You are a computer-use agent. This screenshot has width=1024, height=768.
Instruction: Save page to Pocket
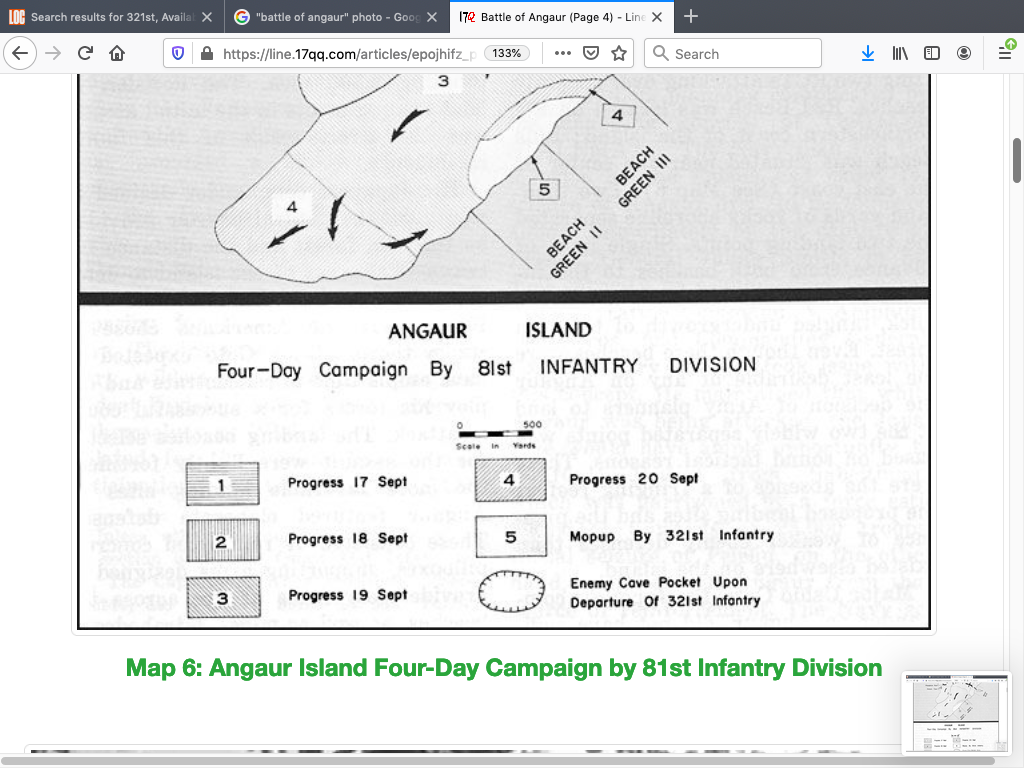(591, 54)
